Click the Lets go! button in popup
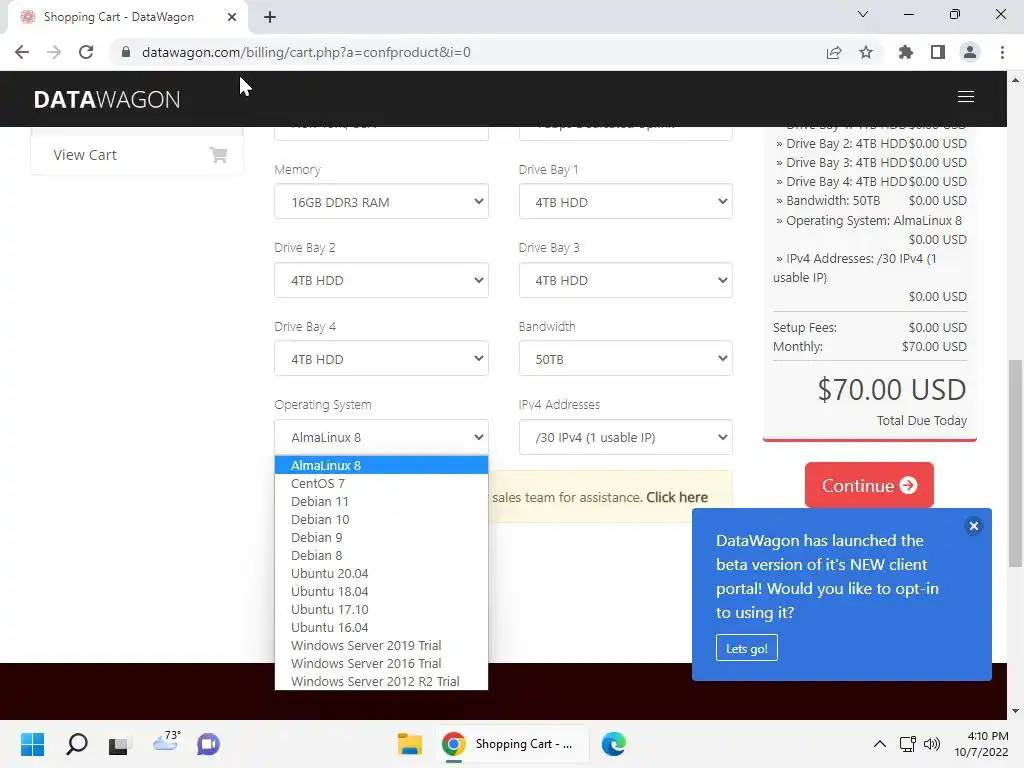This screenshot has height=768, width=1024. (746, 648)
